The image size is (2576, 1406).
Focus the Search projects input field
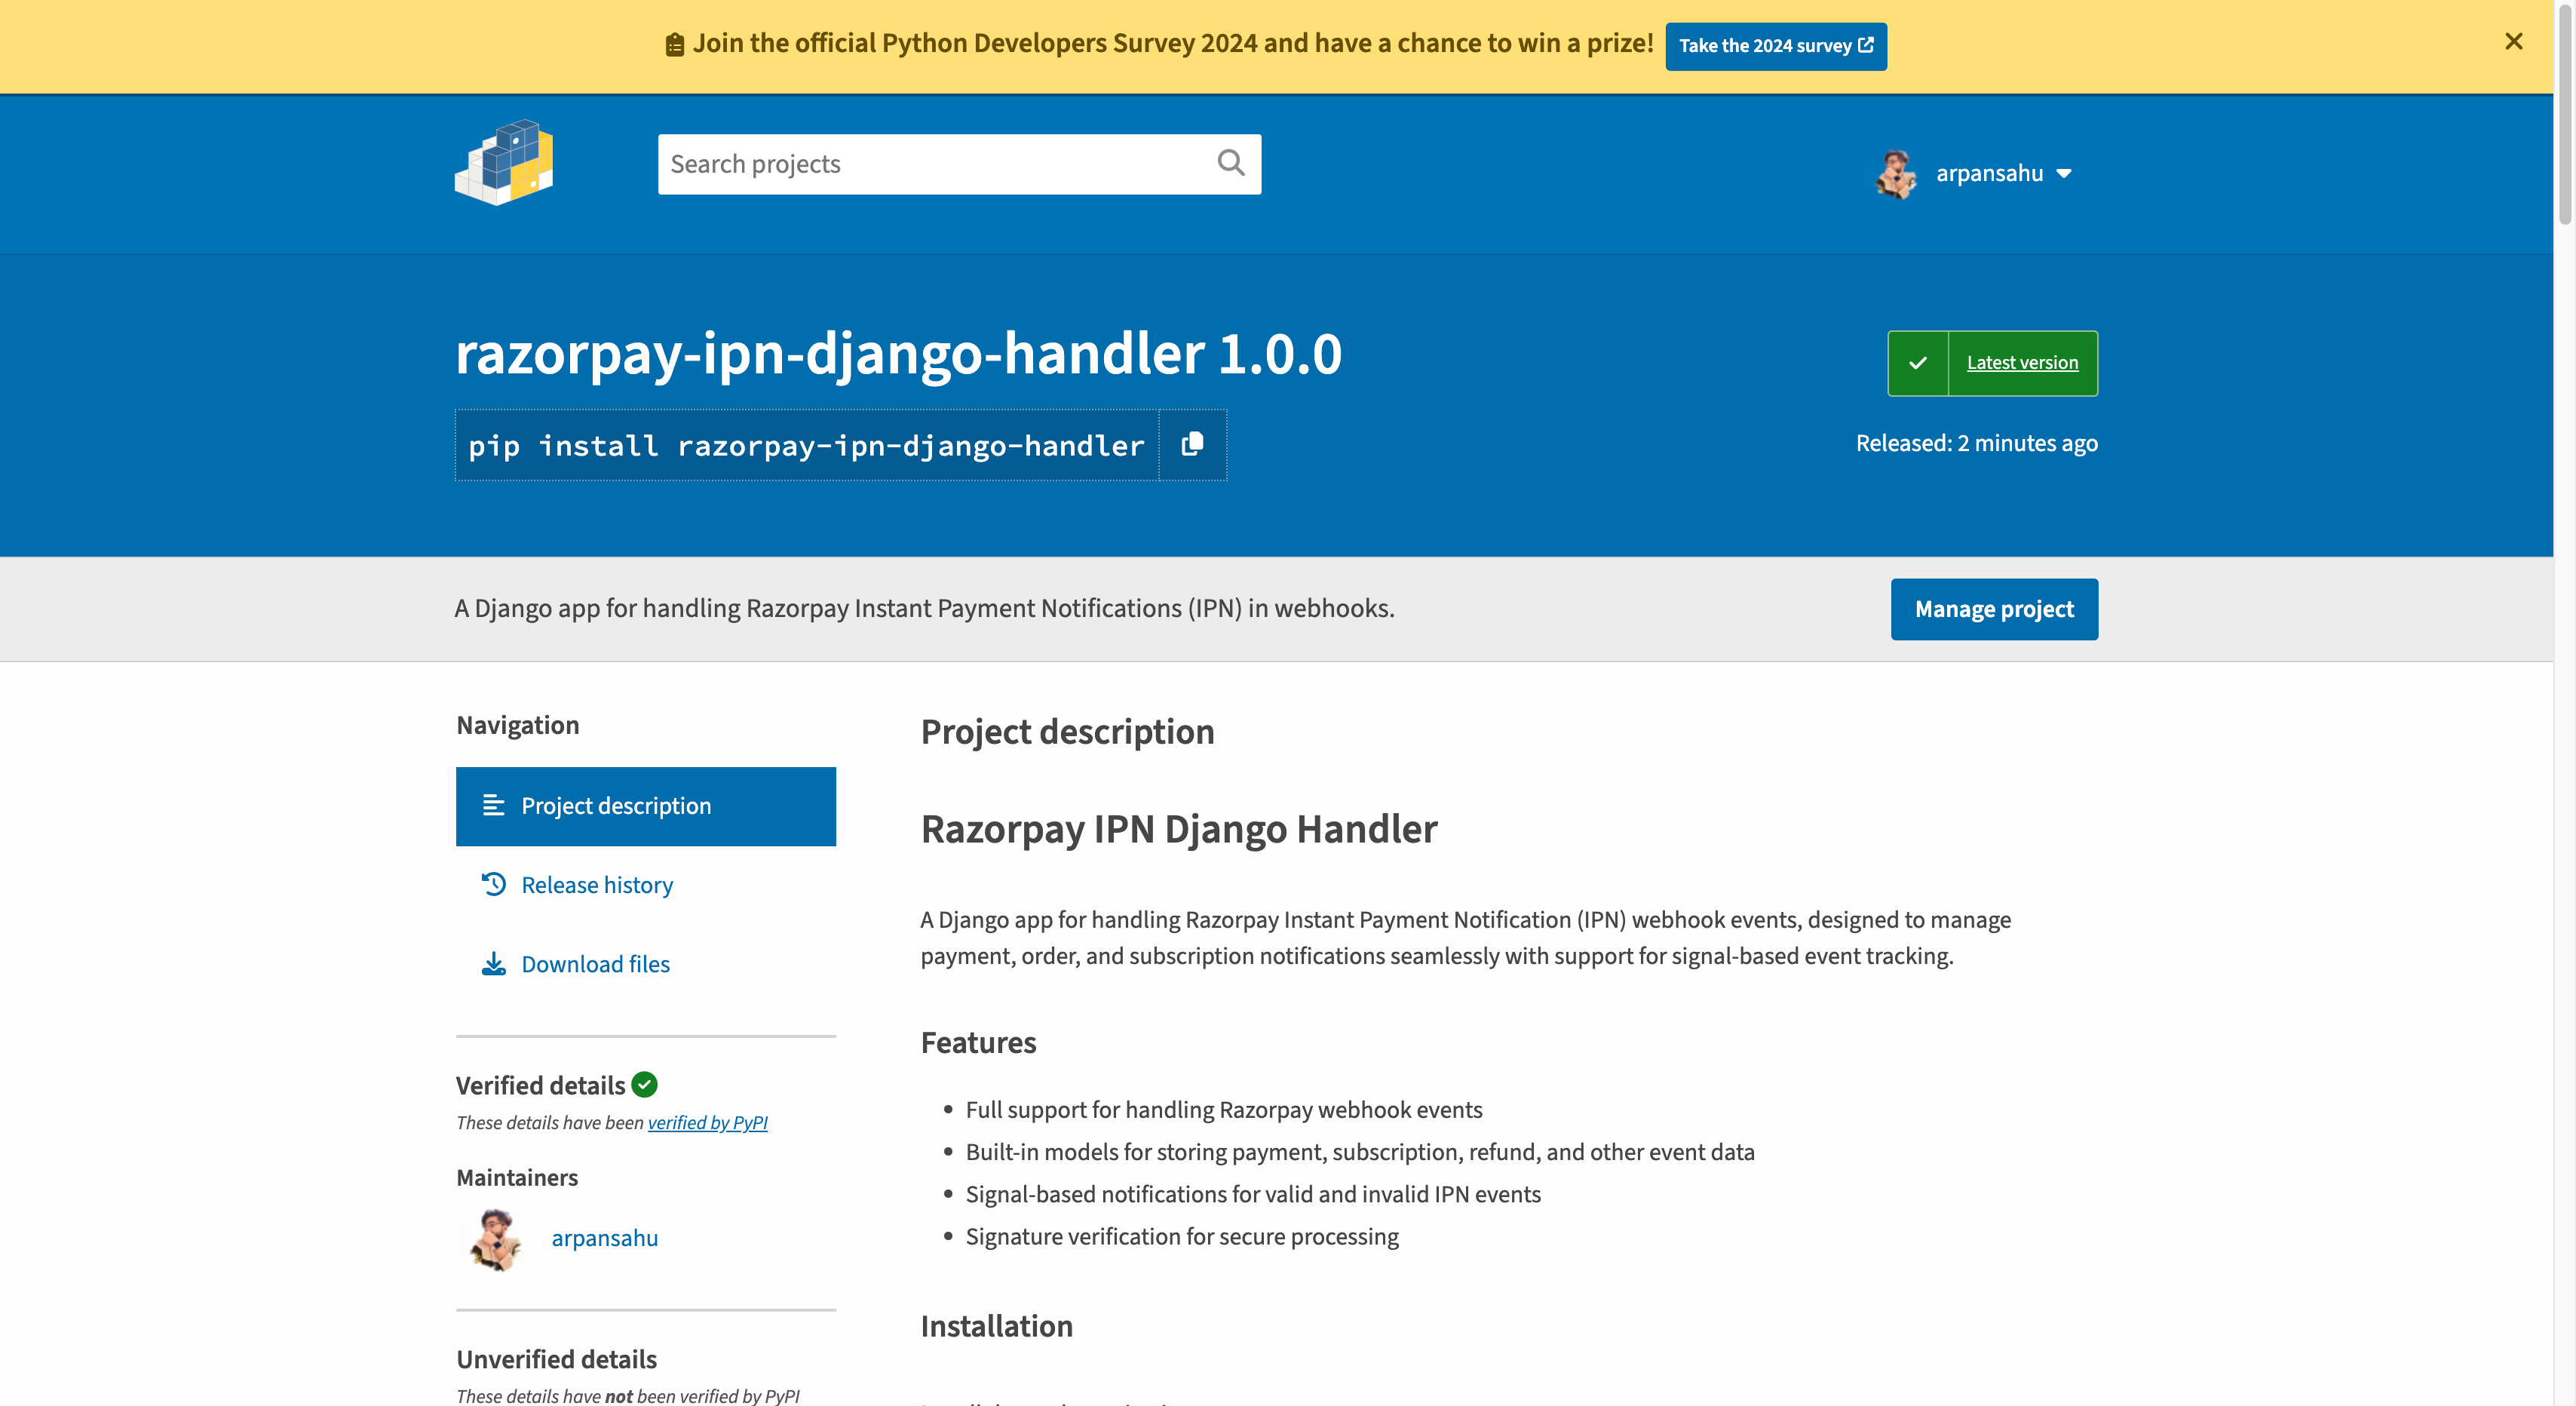(x=930, y=164)
